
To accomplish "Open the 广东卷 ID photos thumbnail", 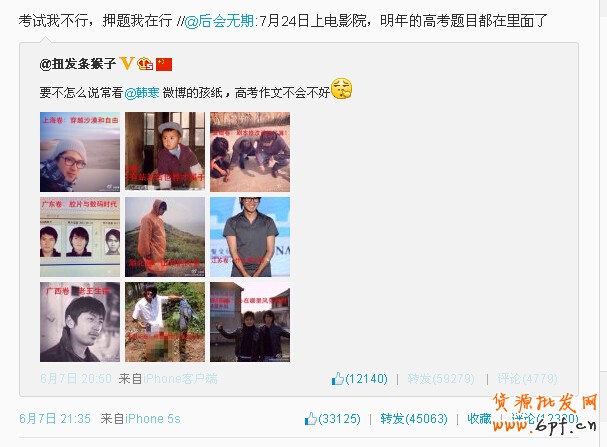I will pos(80,237).
